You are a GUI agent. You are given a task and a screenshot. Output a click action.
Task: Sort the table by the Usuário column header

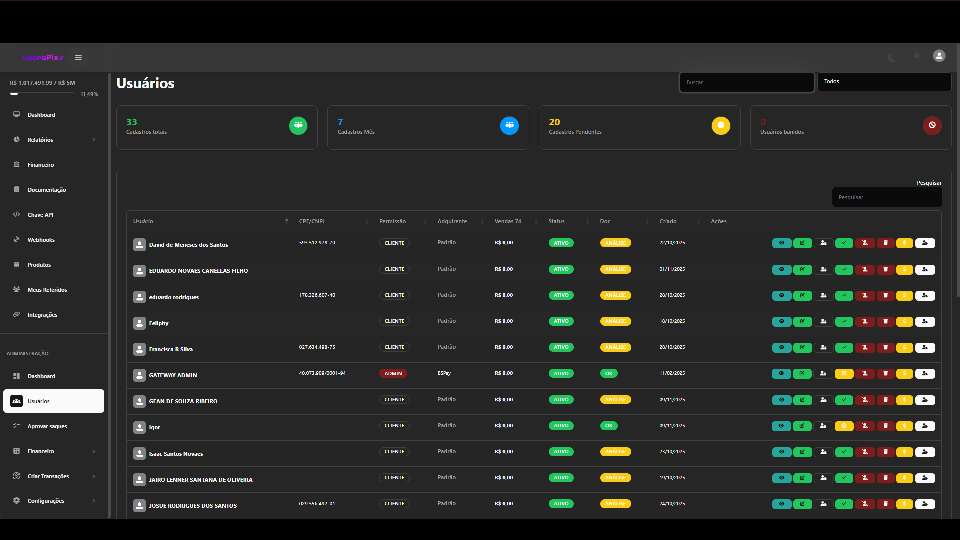coord(144,221)
